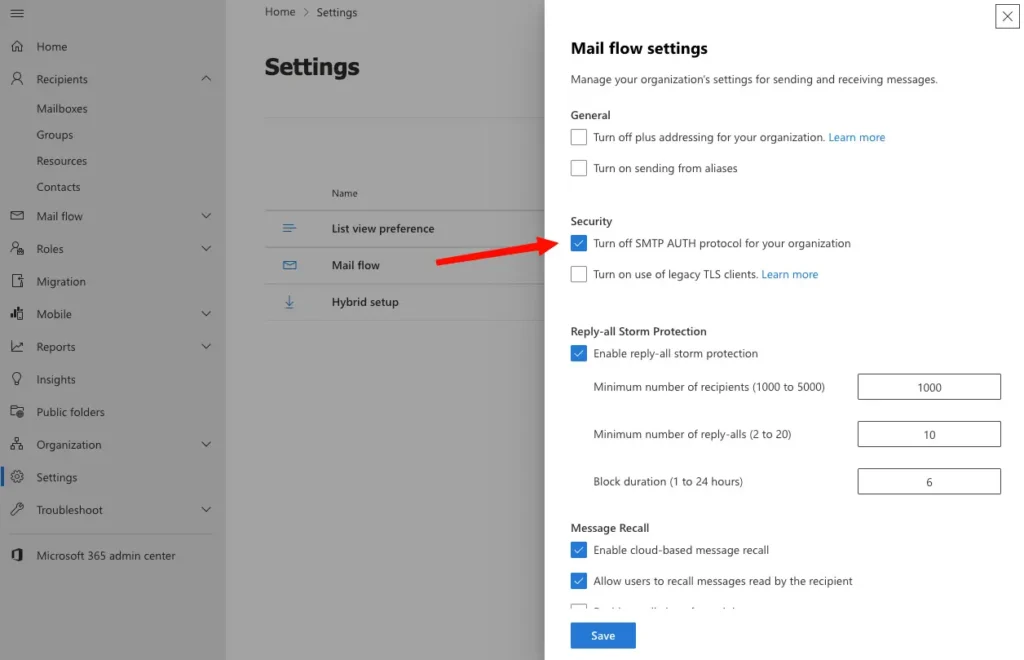Click the Migration icon in sidebar

click(x=17, y=281)
